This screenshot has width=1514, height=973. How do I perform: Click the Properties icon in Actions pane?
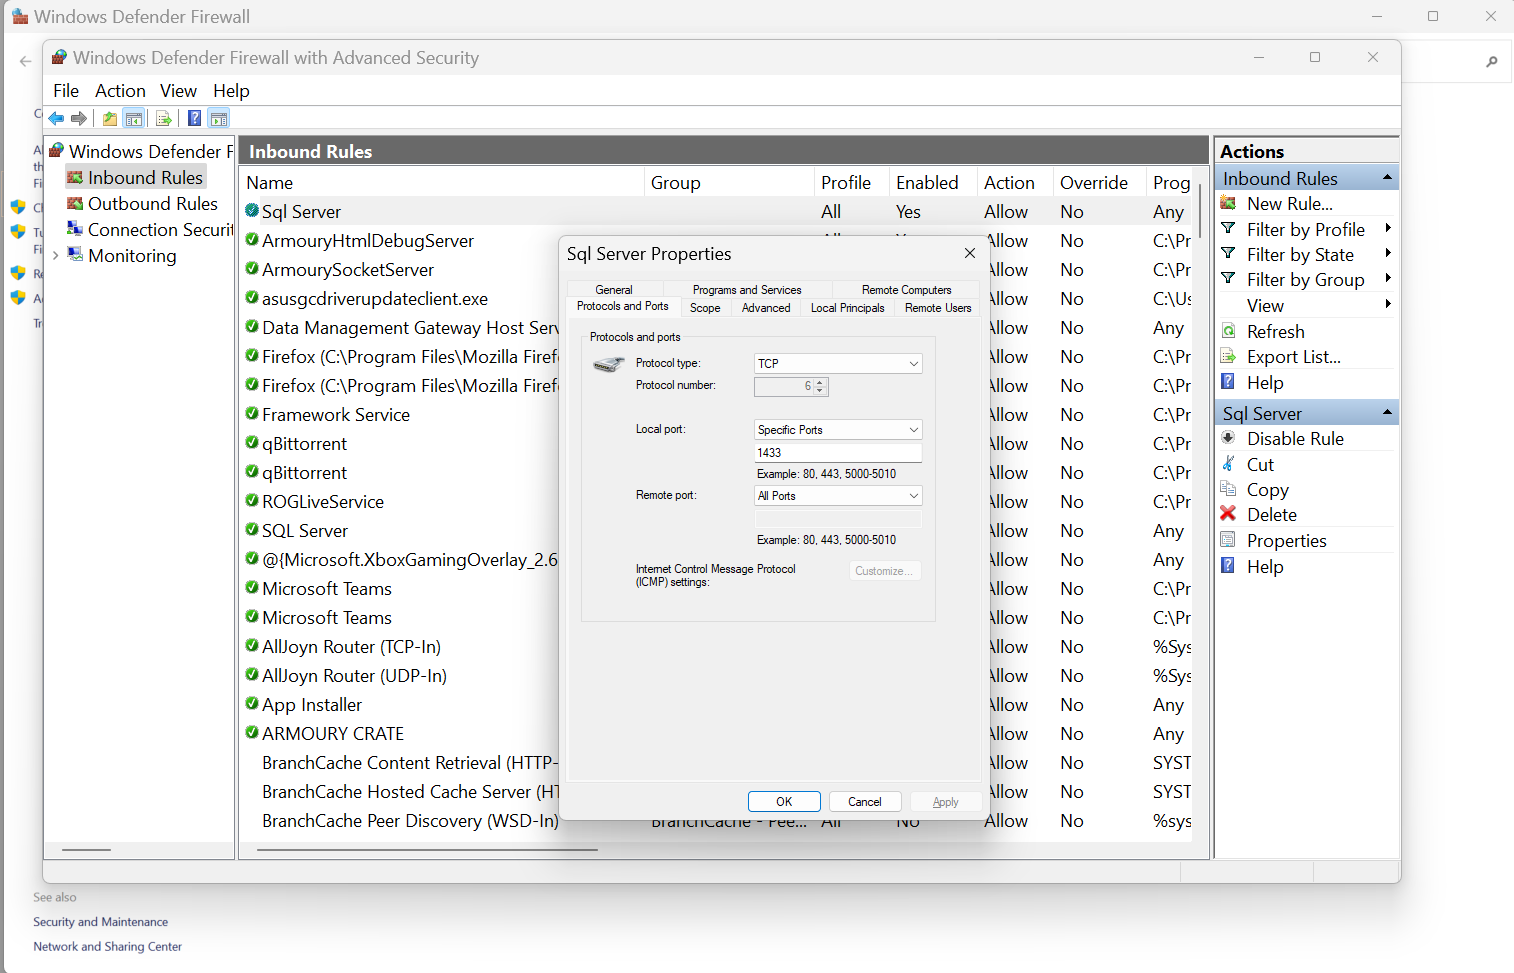pyautogui.click(x=1228, y=540)
